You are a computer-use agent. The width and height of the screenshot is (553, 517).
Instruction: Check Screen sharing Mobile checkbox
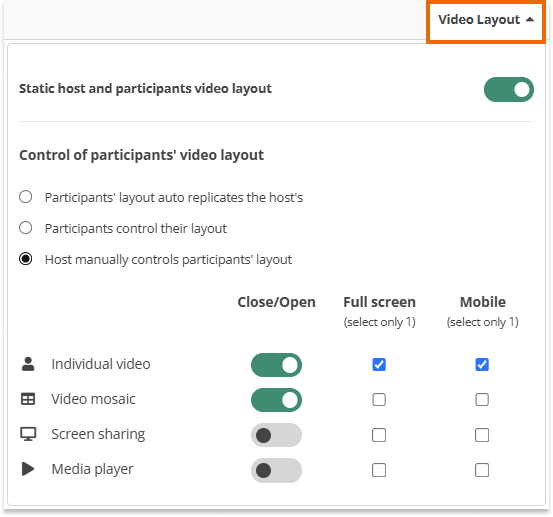point(482,435)
